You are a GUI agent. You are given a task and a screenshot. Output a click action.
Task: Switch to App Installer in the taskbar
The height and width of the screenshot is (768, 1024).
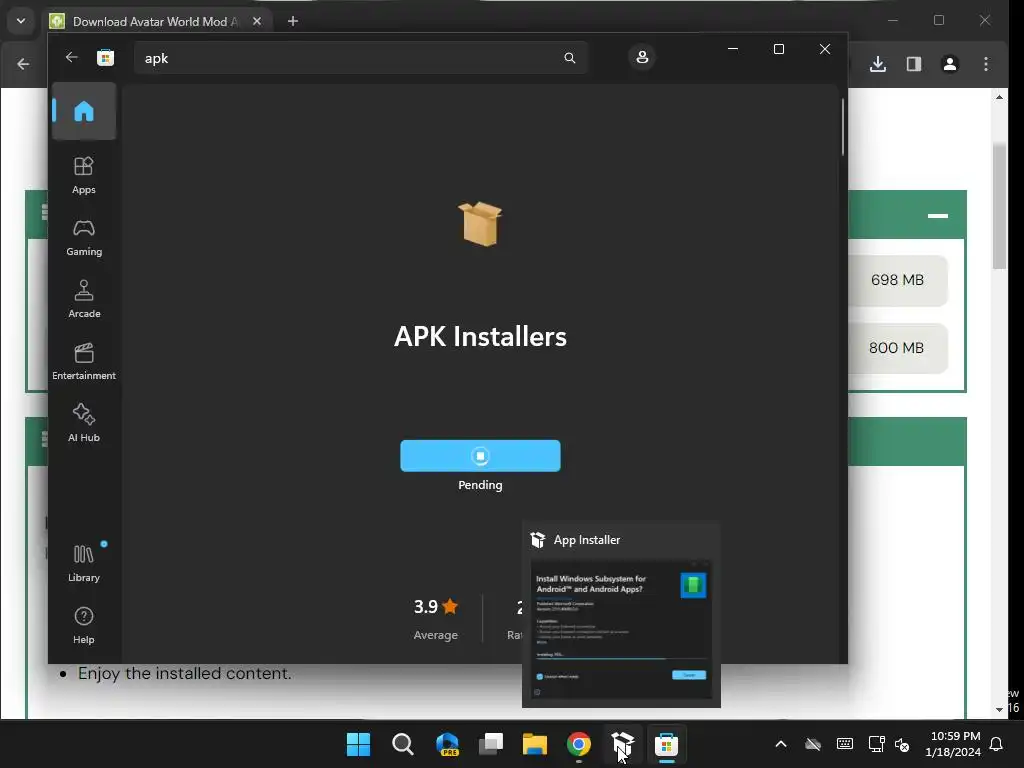pos(623,744)
